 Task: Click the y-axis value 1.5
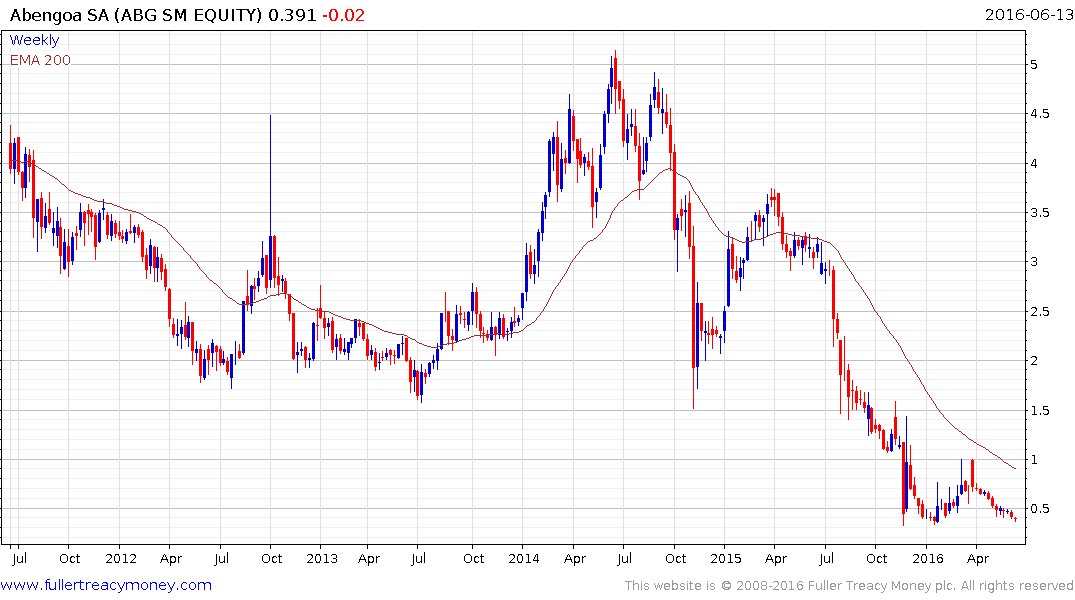pos(1040,410)
